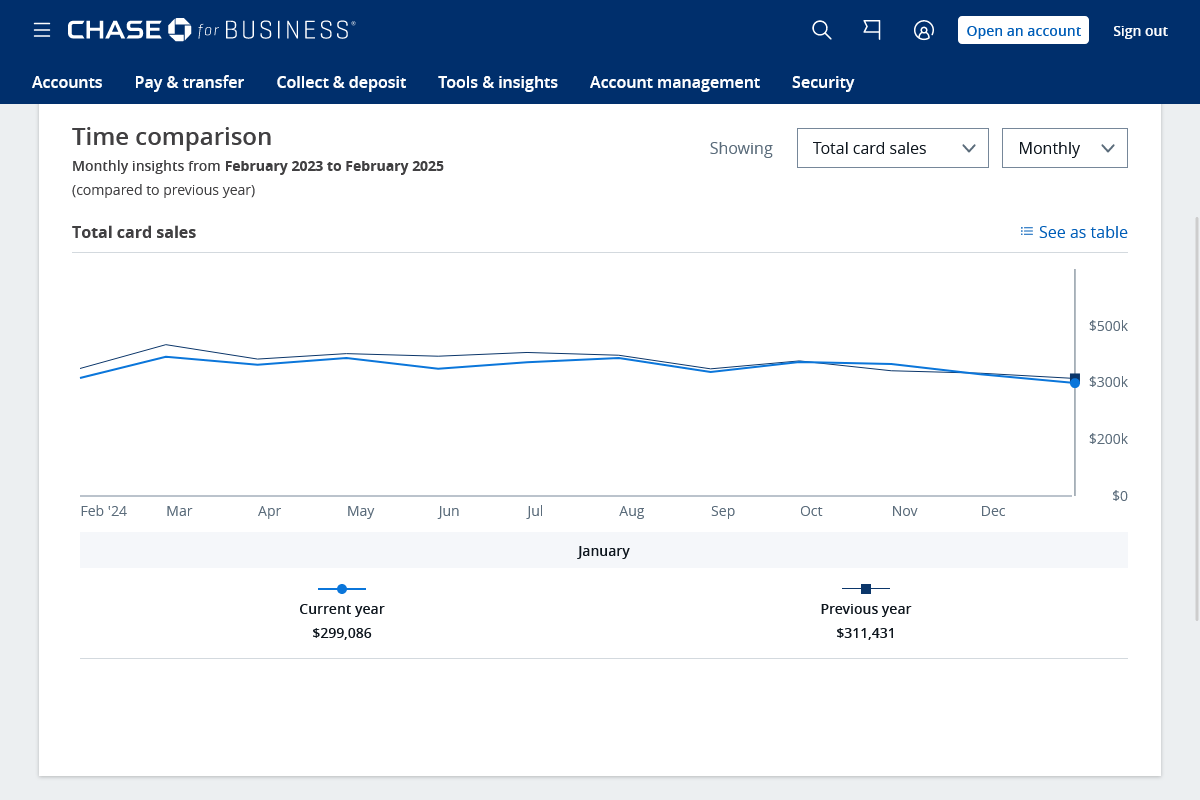The height and width of the screenshot is (800, 1200).
Task: Open See as table view
Action: point(1083,231)
